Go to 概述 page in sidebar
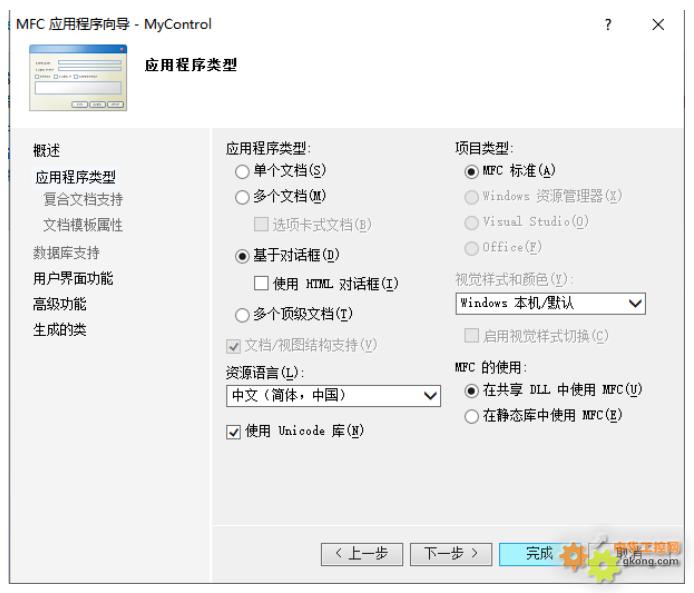This screenshot has width=694, height=593. coord(47,151)
